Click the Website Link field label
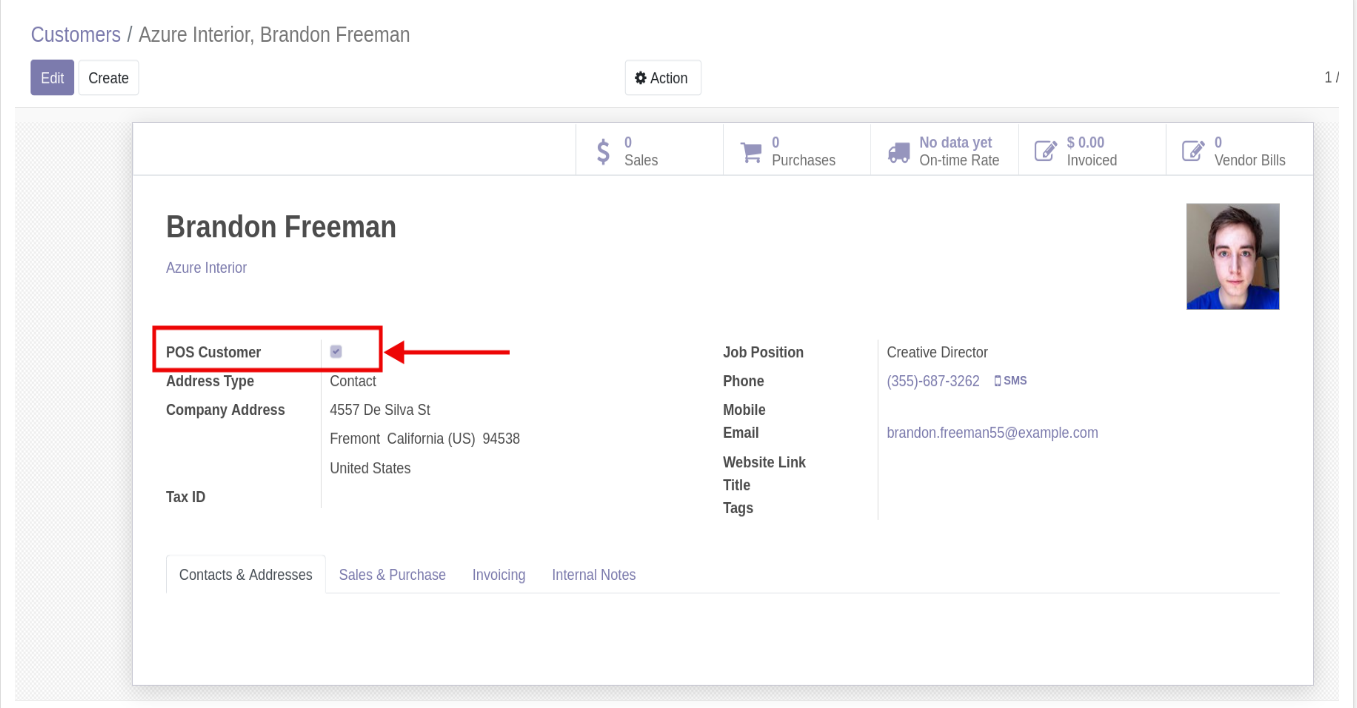The height and width of the screenshot is (708, 1357). tap(764, 462)
